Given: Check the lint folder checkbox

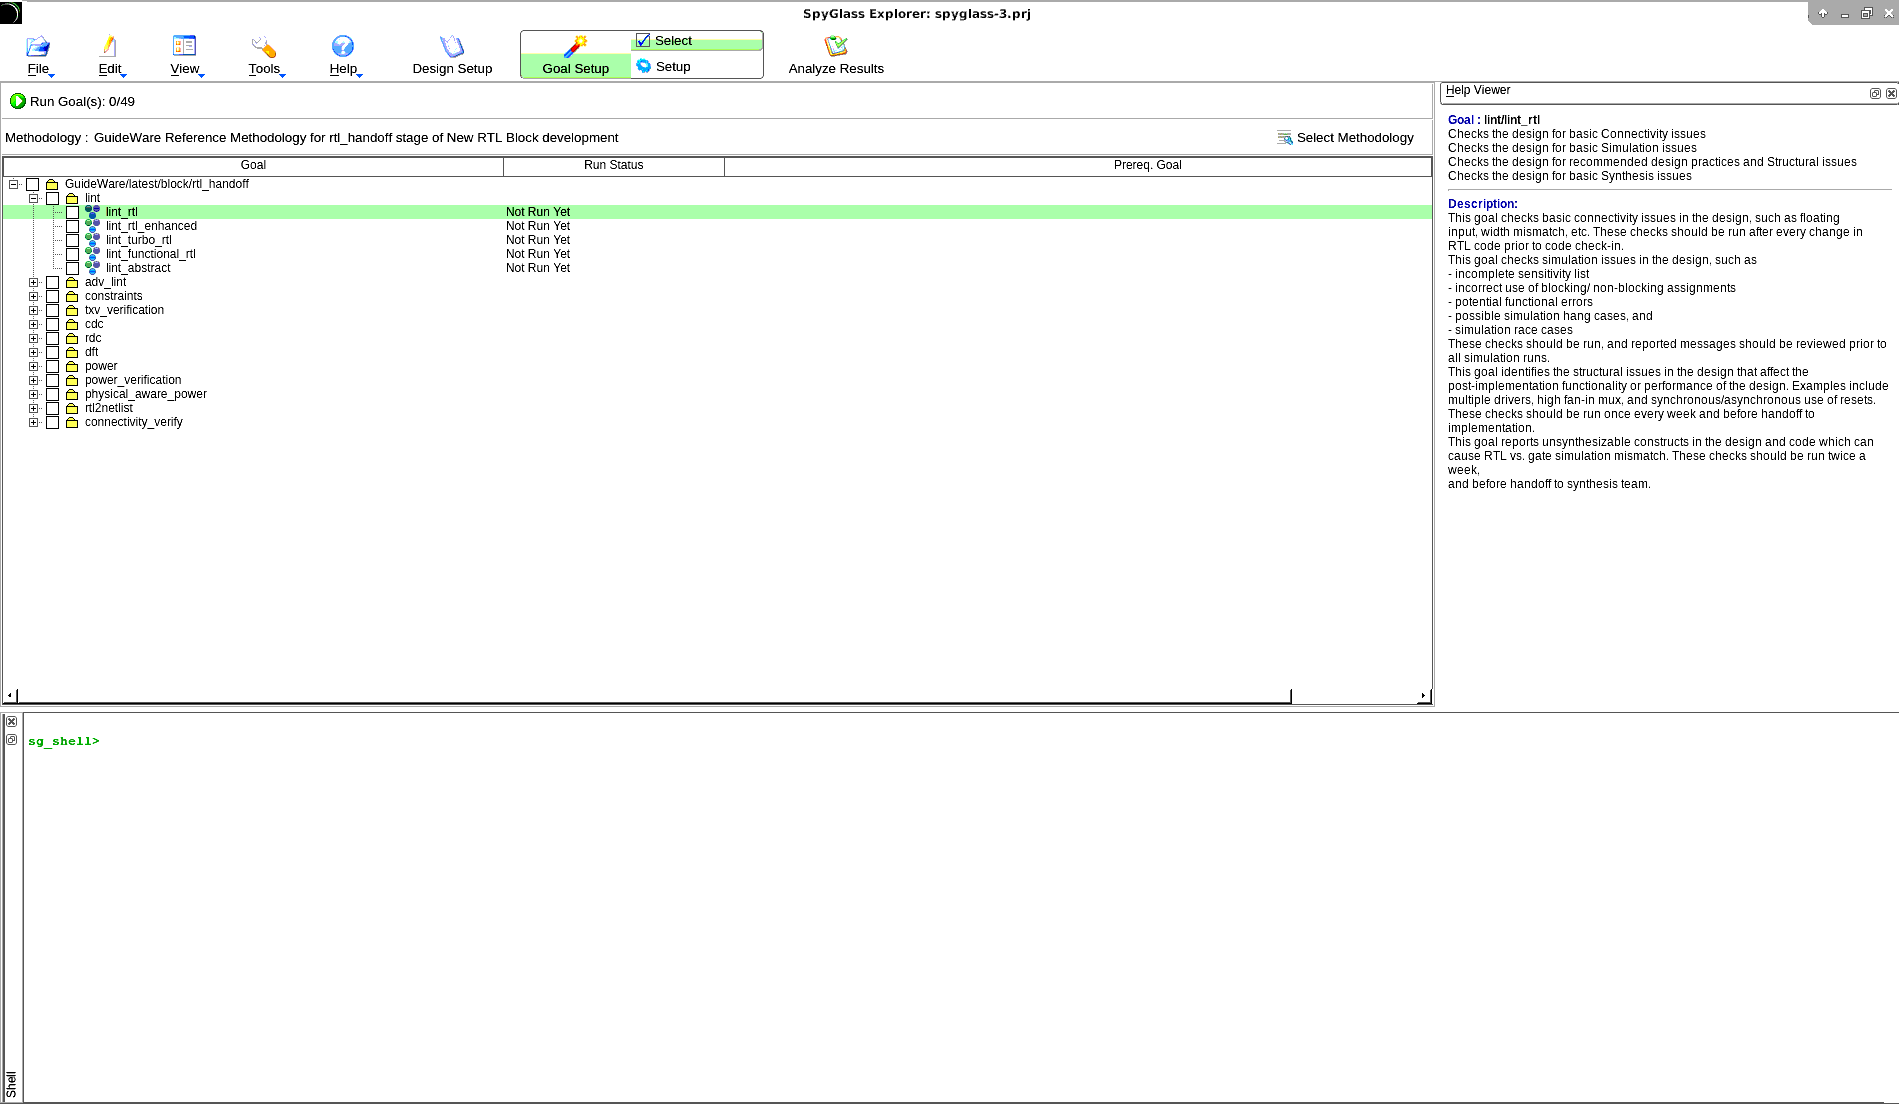Looking at the screenshot, I should [x=53, y=198].
